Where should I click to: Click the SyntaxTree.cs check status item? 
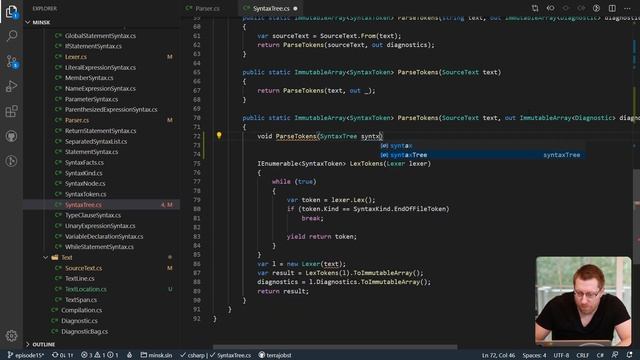[231, 355]
